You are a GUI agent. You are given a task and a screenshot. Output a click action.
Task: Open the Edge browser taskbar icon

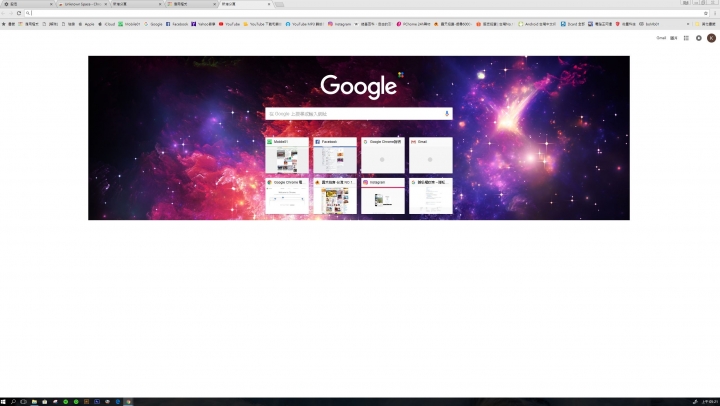[118, 402]
